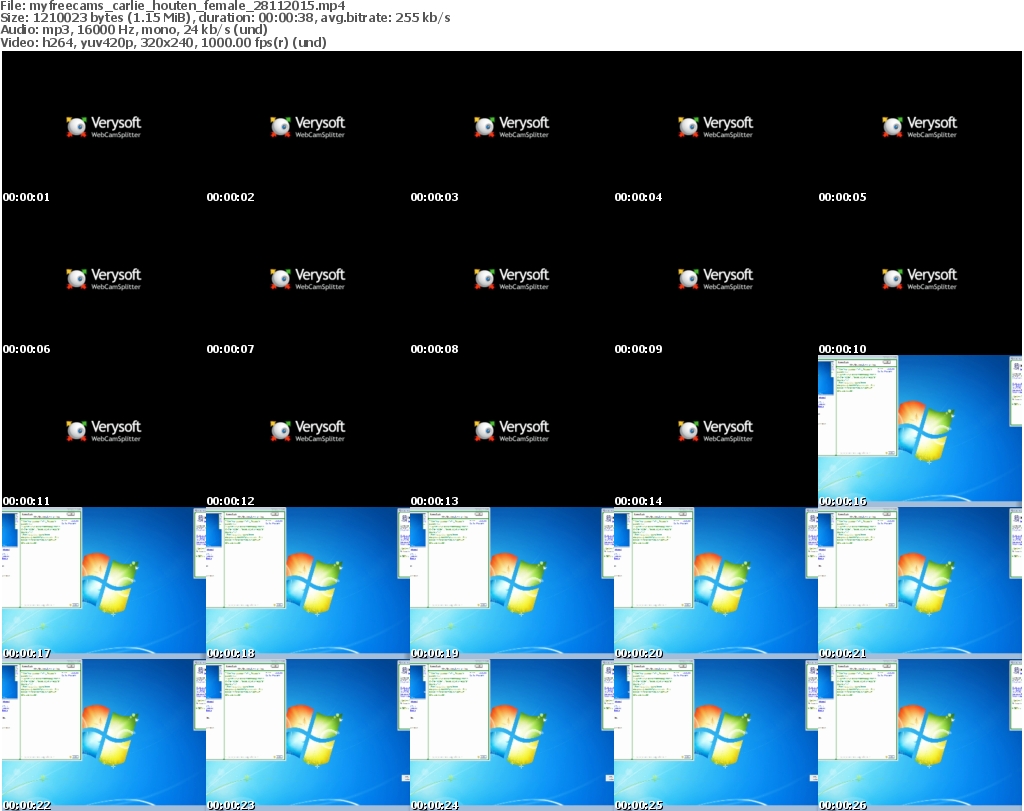Choose the thumbnail at 00:00:19
This screenshot has height=811, width=1024.
(x=512, y=584)
